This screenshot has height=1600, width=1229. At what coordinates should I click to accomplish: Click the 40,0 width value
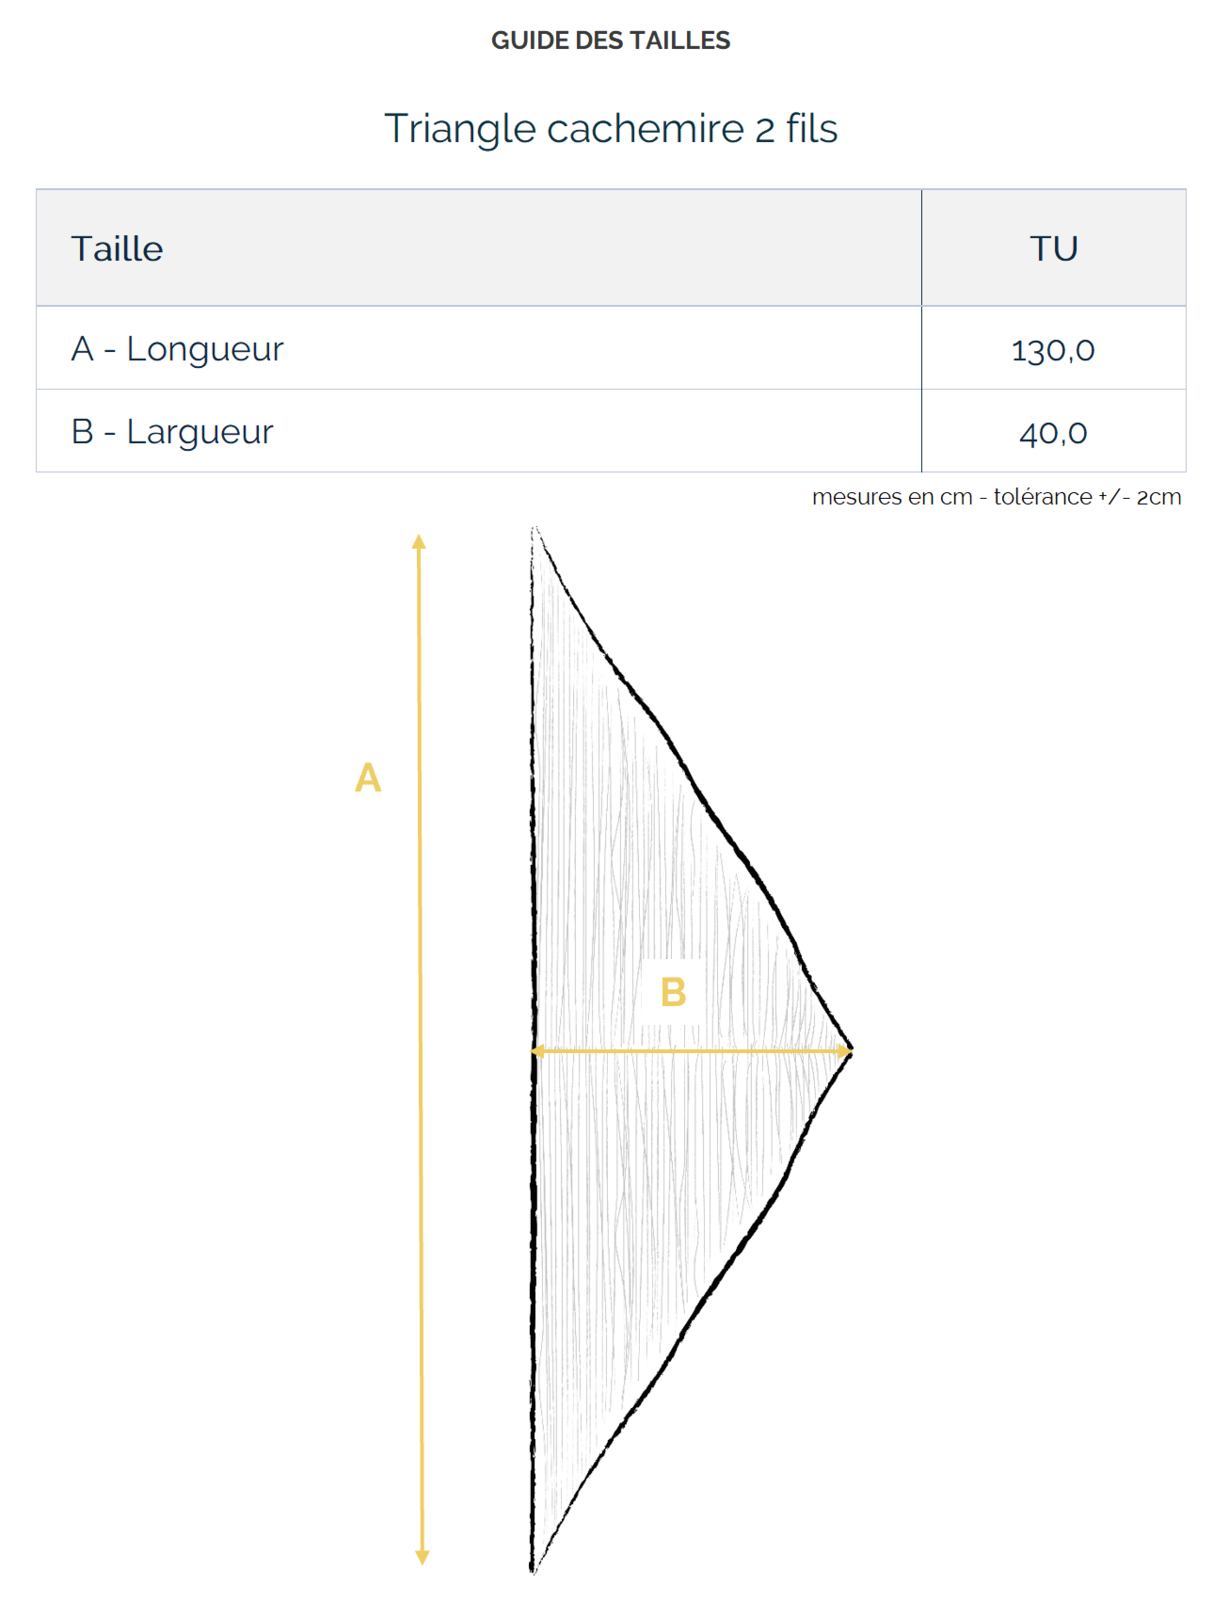tap(1053, 433)
